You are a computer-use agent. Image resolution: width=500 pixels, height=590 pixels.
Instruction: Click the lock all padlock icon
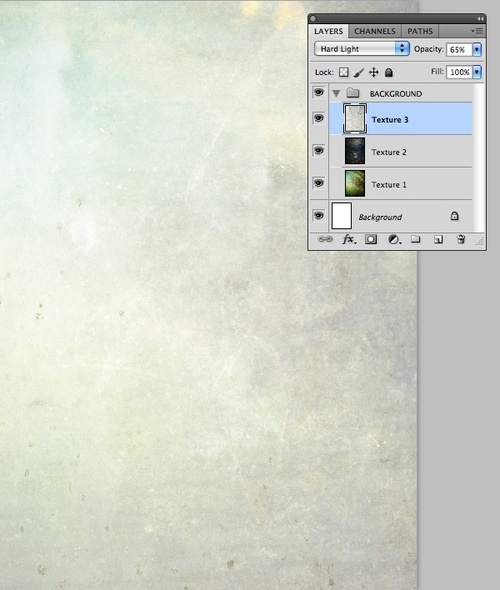pyautogui.click(x=389, y=72)
